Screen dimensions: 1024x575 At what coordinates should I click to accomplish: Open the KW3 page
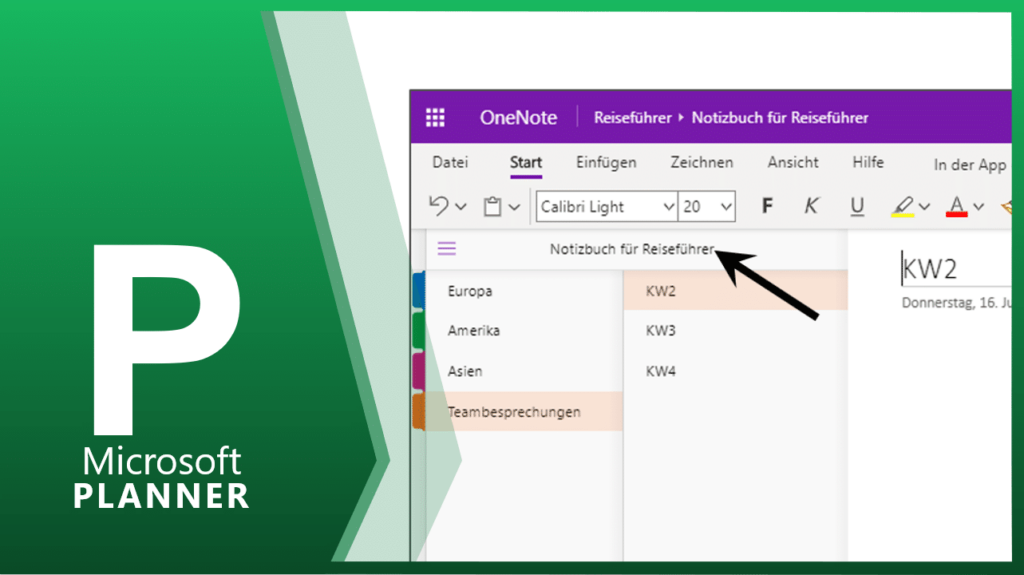[661, 330]
